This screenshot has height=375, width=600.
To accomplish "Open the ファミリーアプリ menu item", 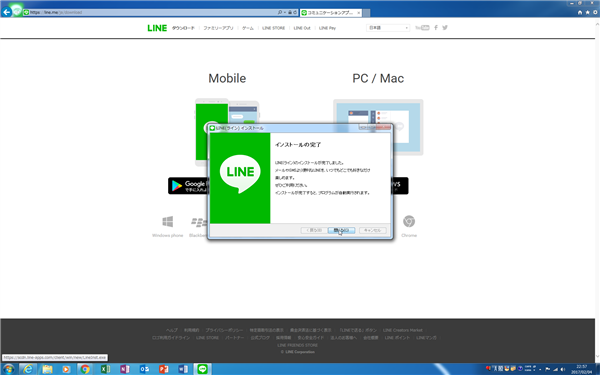I will [x=218, y=28].
